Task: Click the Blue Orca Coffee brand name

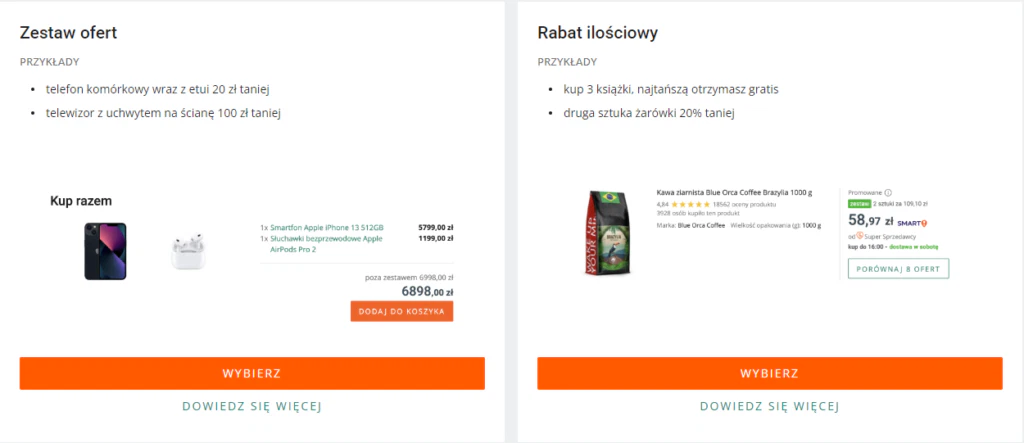Action: coord(701,225)
